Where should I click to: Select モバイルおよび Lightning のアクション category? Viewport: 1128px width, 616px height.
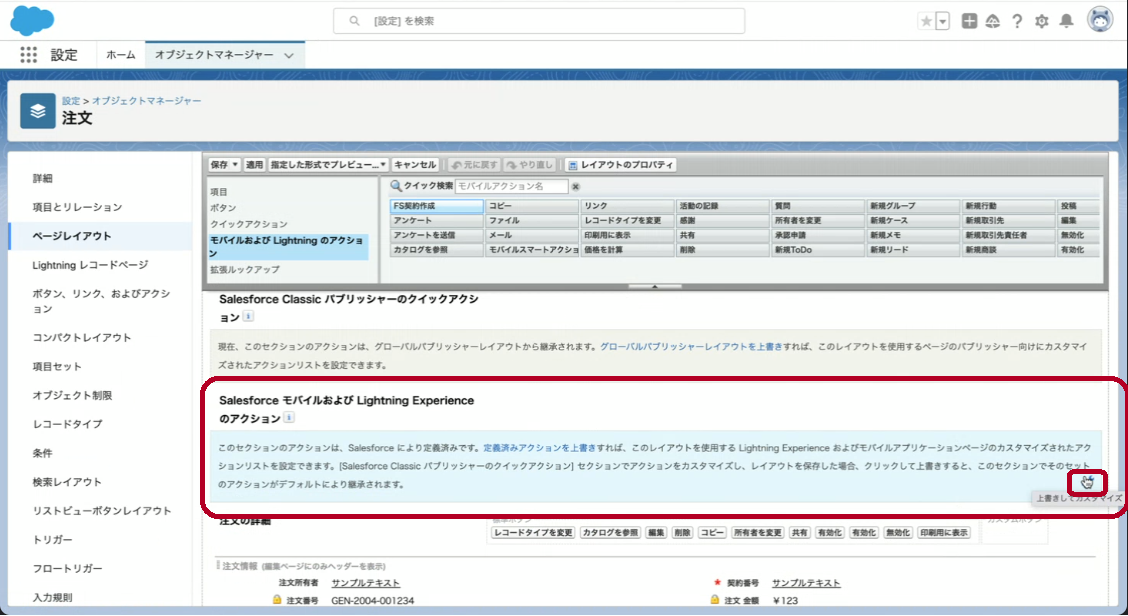288,247
